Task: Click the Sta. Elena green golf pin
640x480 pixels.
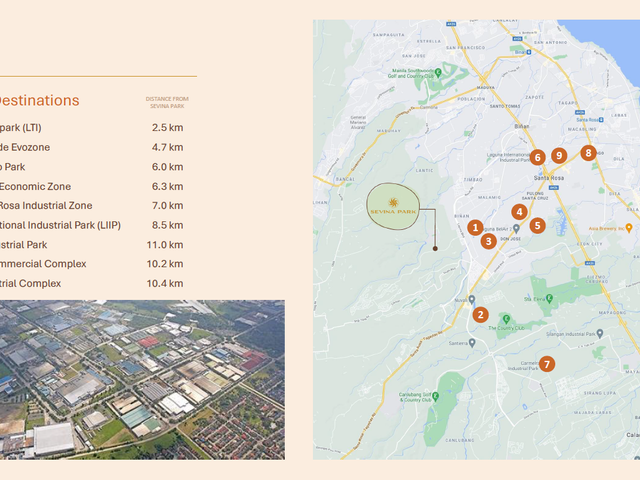Action: tap(549, 298)
